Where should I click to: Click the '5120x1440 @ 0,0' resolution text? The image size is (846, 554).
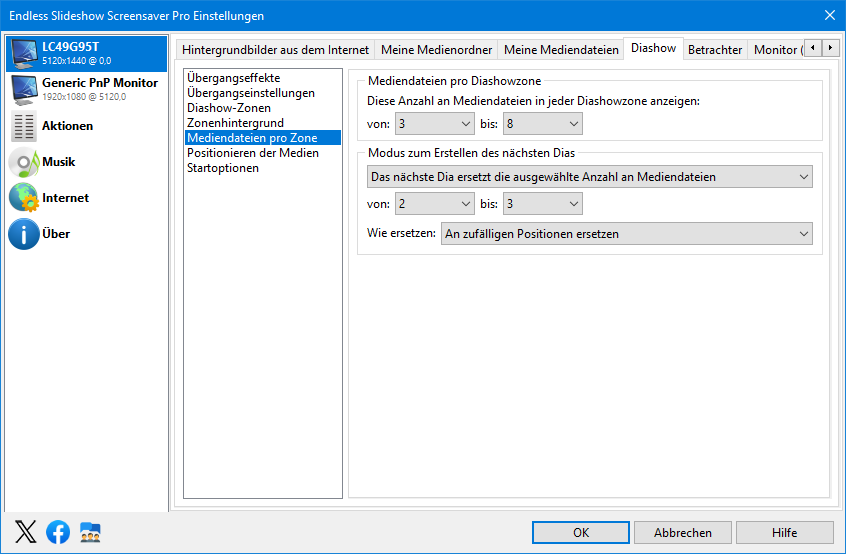click(77, 61)
